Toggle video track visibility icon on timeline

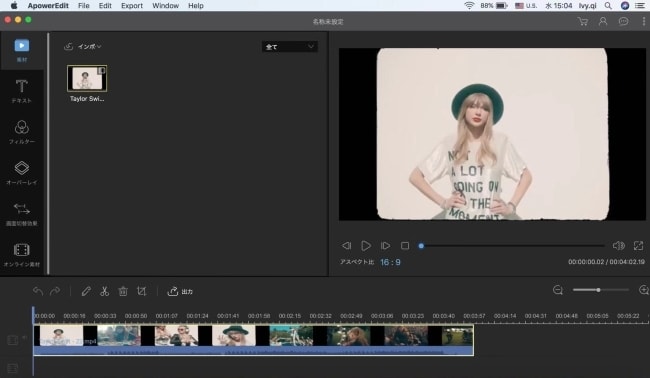point(12,340)
